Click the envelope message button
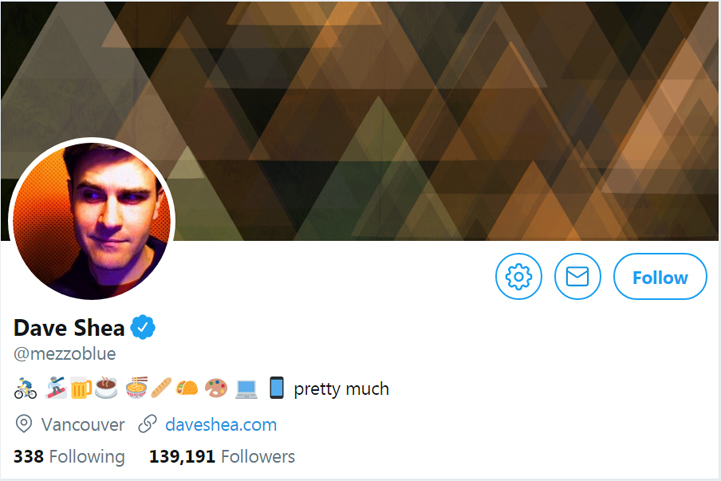The width and height of the screenshot is (721, 481). [577, 276]
